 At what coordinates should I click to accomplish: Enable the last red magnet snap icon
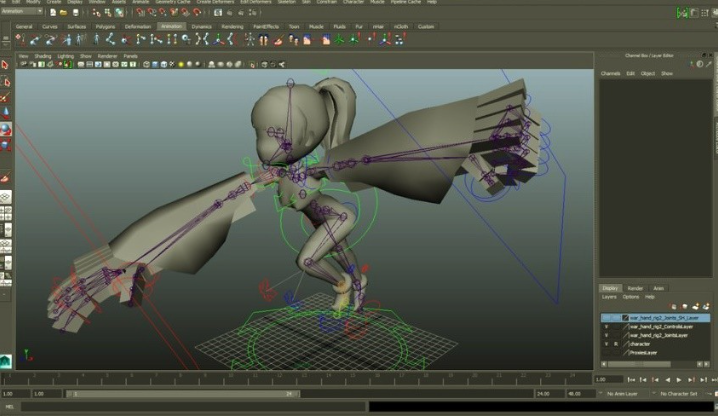(x=197, y=12)
